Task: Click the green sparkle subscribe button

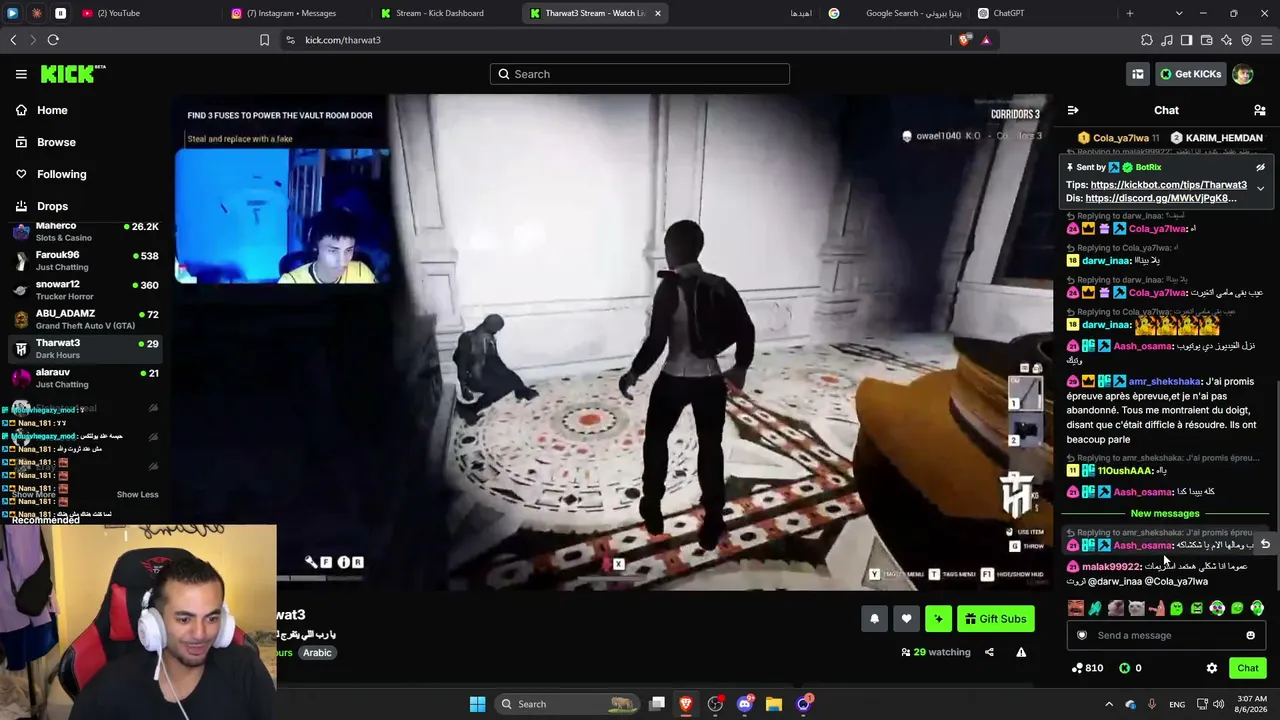Action: point(938,619)
